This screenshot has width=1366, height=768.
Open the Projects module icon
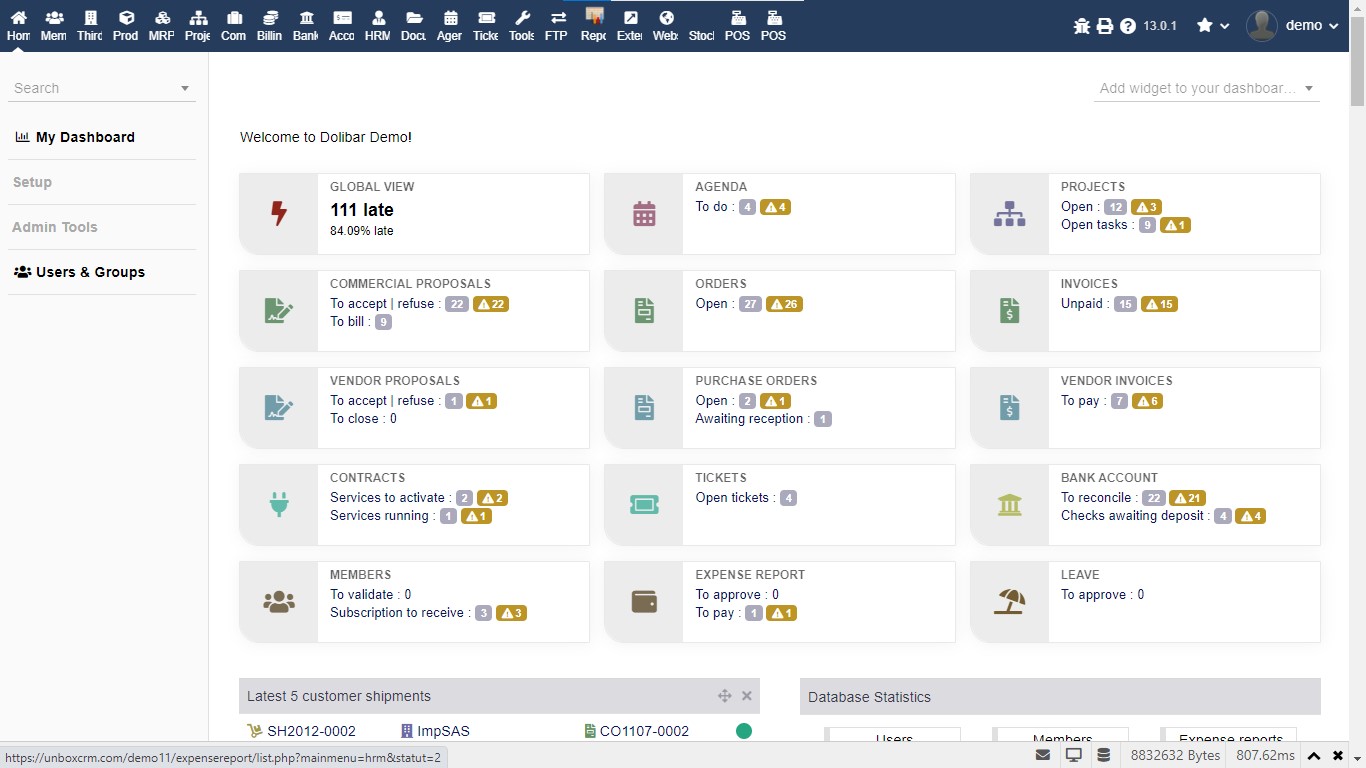click(197, 25)
